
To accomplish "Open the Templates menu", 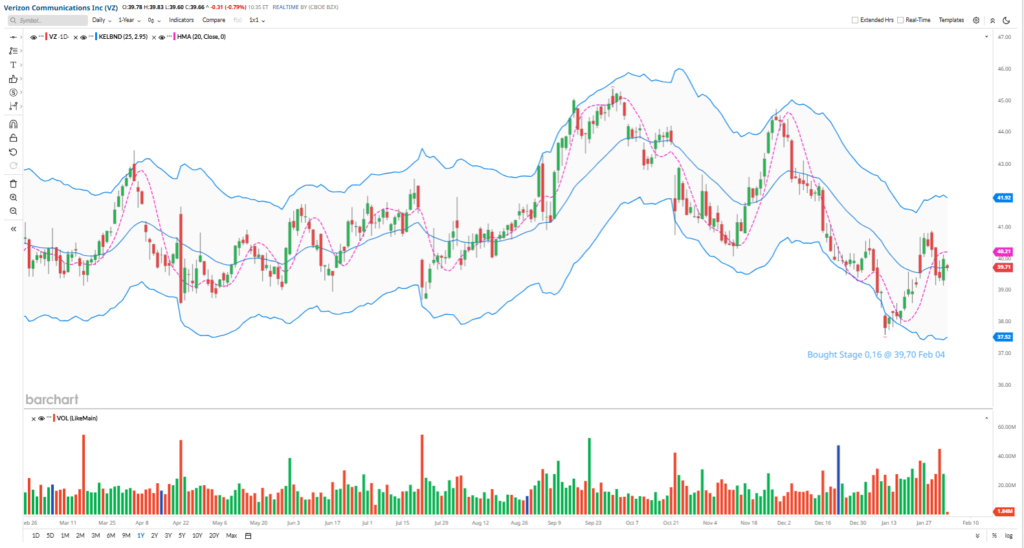I will coord(951,19).
